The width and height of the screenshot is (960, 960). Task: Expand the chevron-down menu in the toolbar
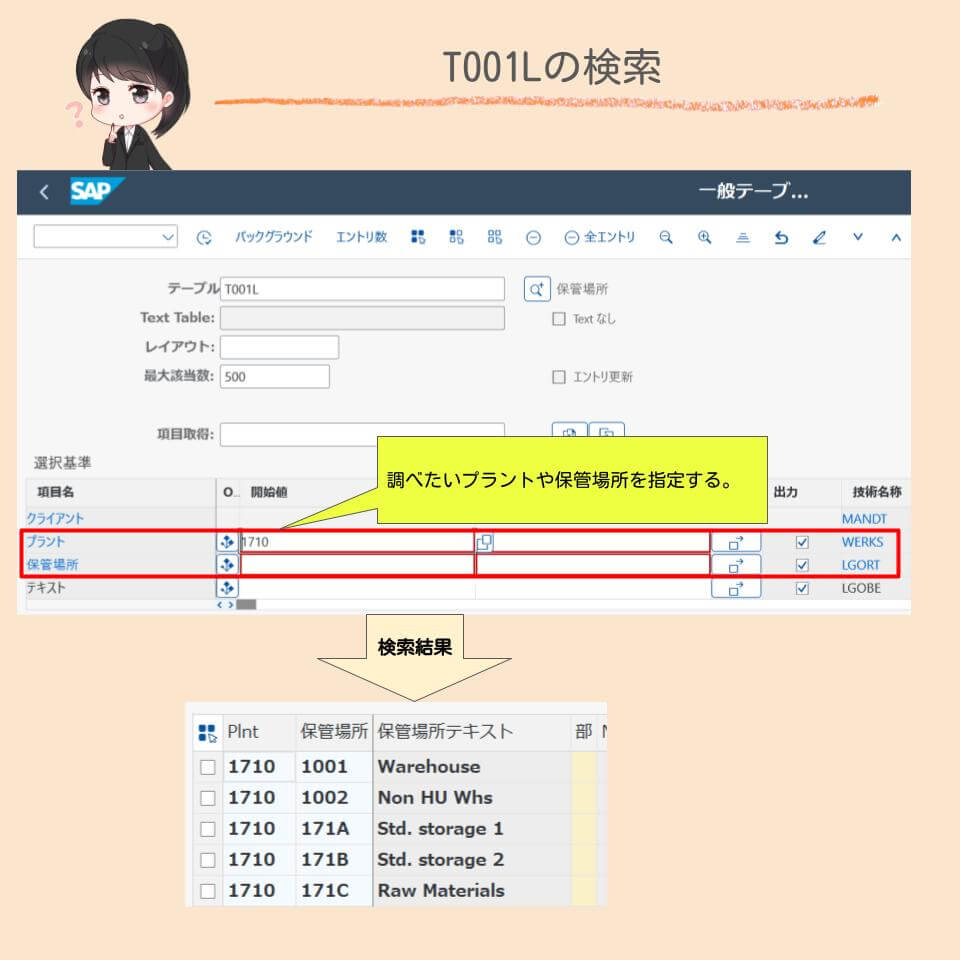859,237
